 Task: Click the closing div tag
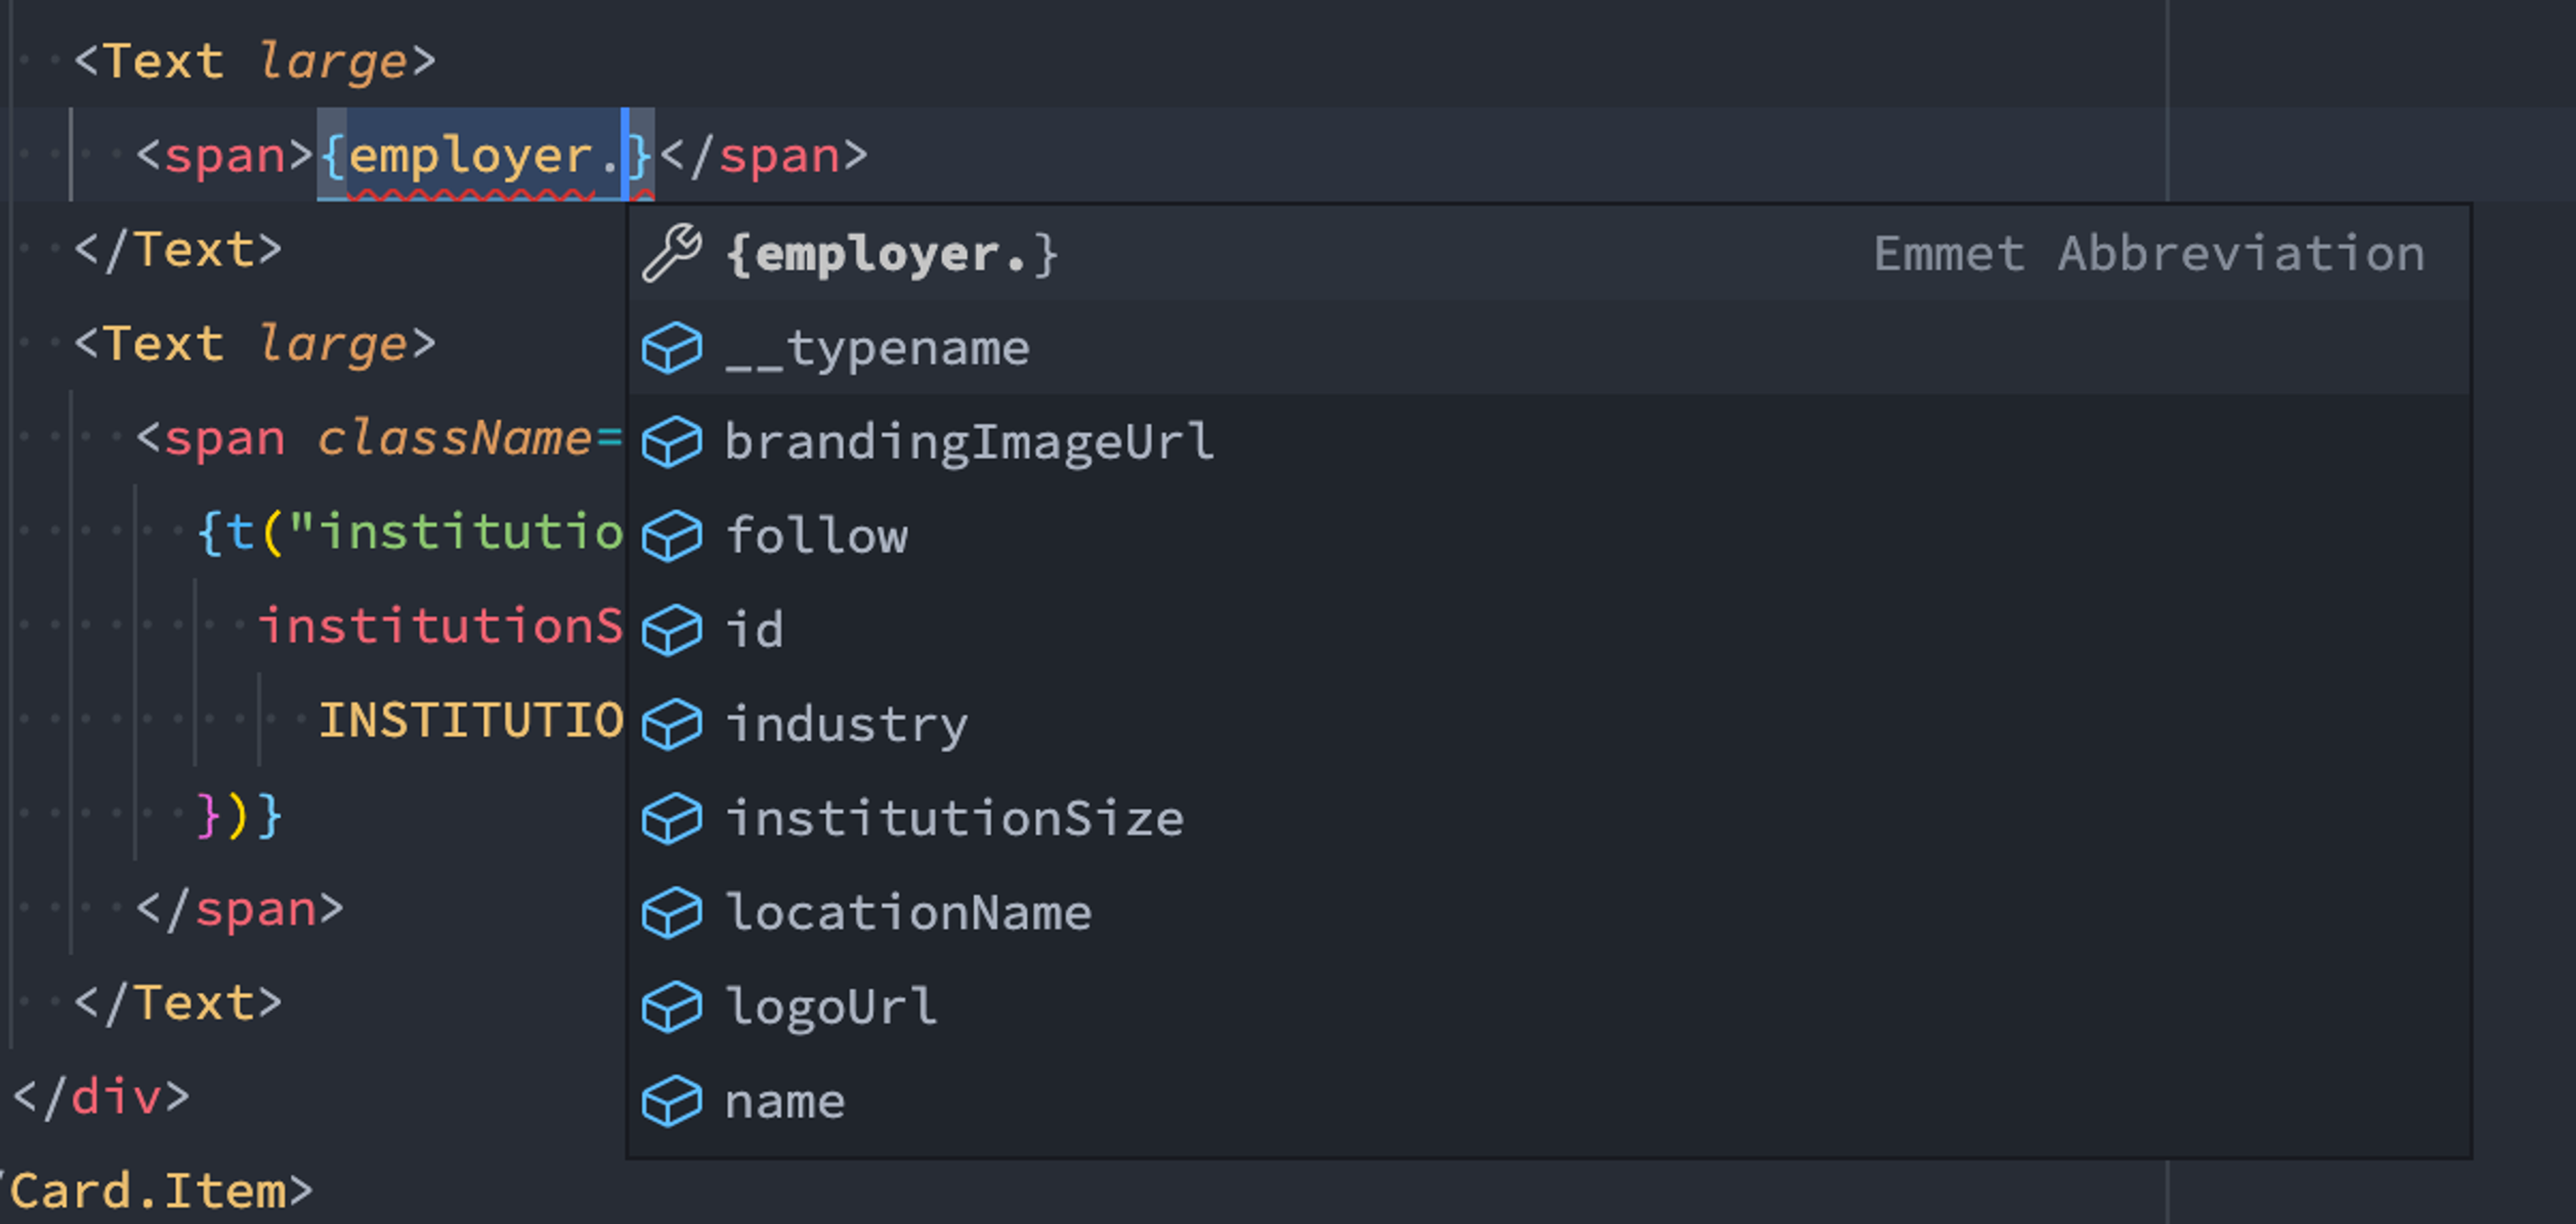pyautogui.click(x=100, y=1097)
